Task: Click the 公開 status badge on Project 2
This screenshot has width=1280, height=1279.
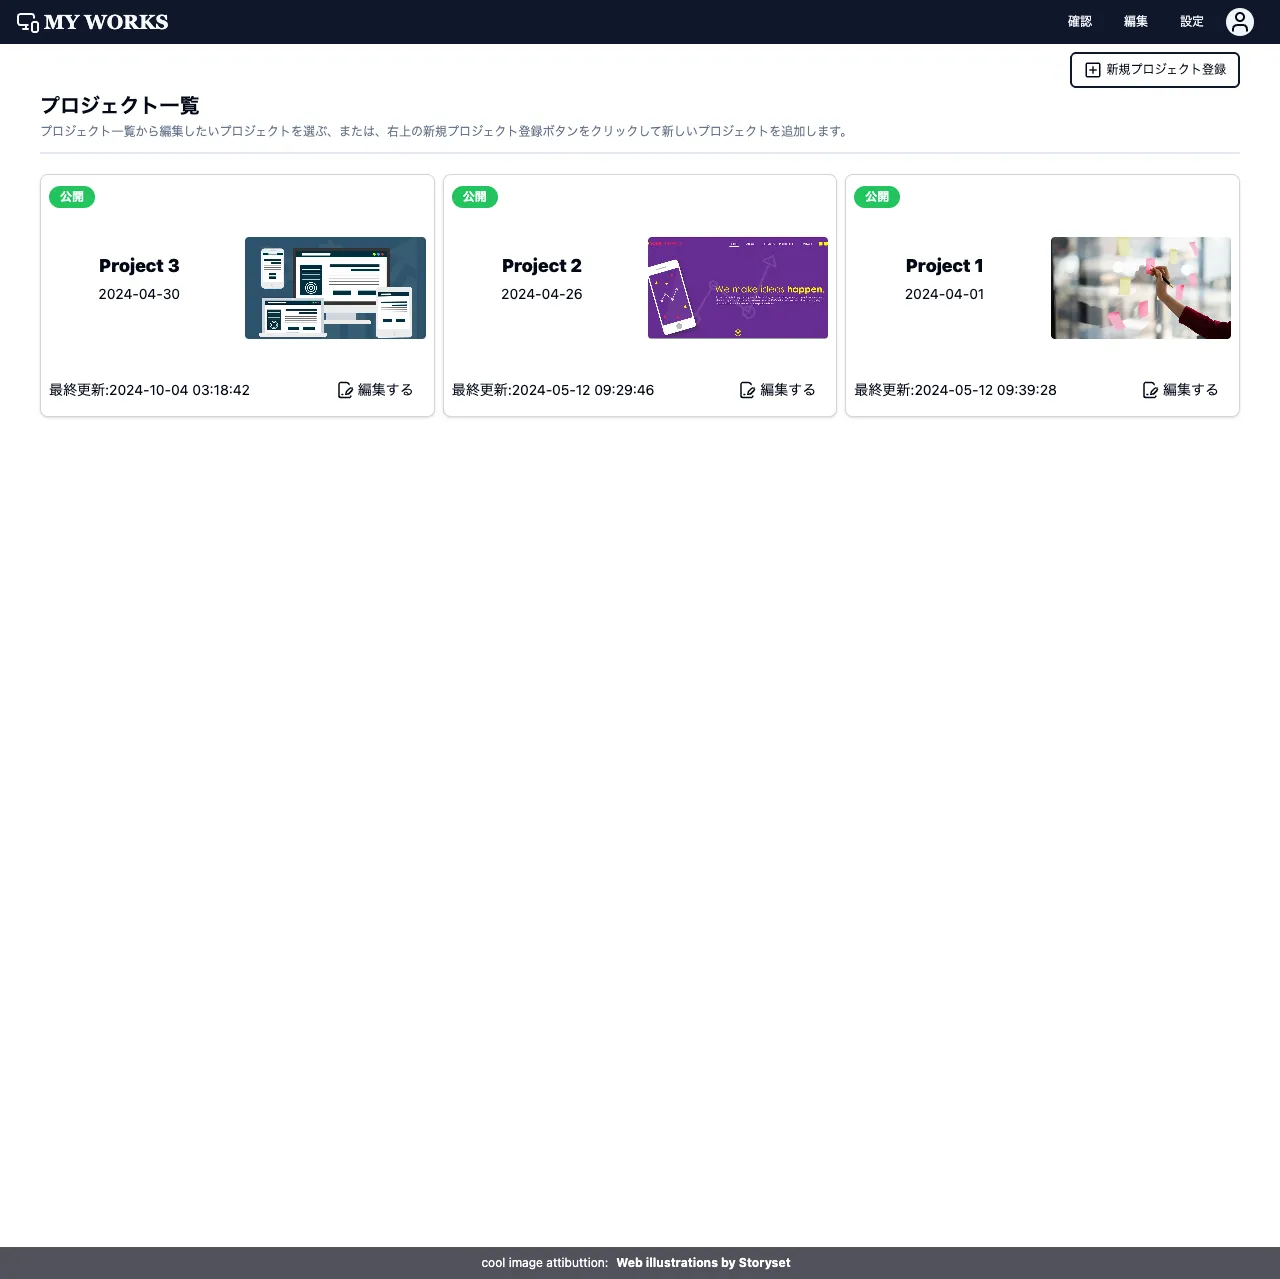Action: [475, 197]
